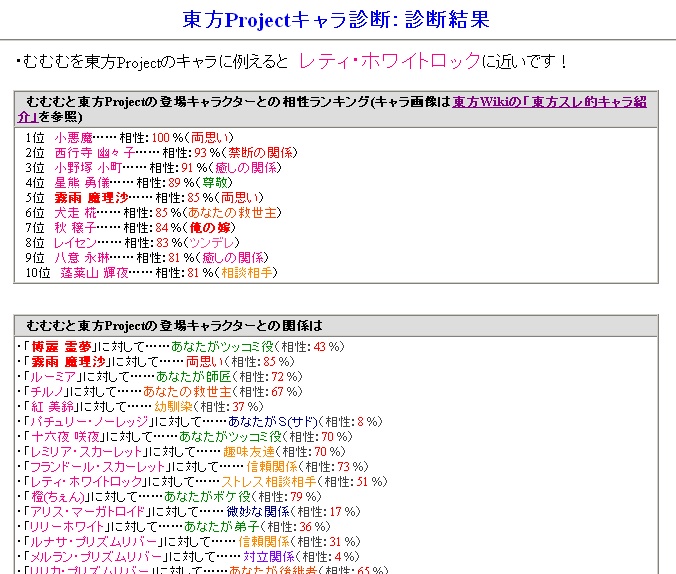Click 星熊 勇儀 in the 4位 row
This screenshot has width=676, height=574.
point(82,183)
